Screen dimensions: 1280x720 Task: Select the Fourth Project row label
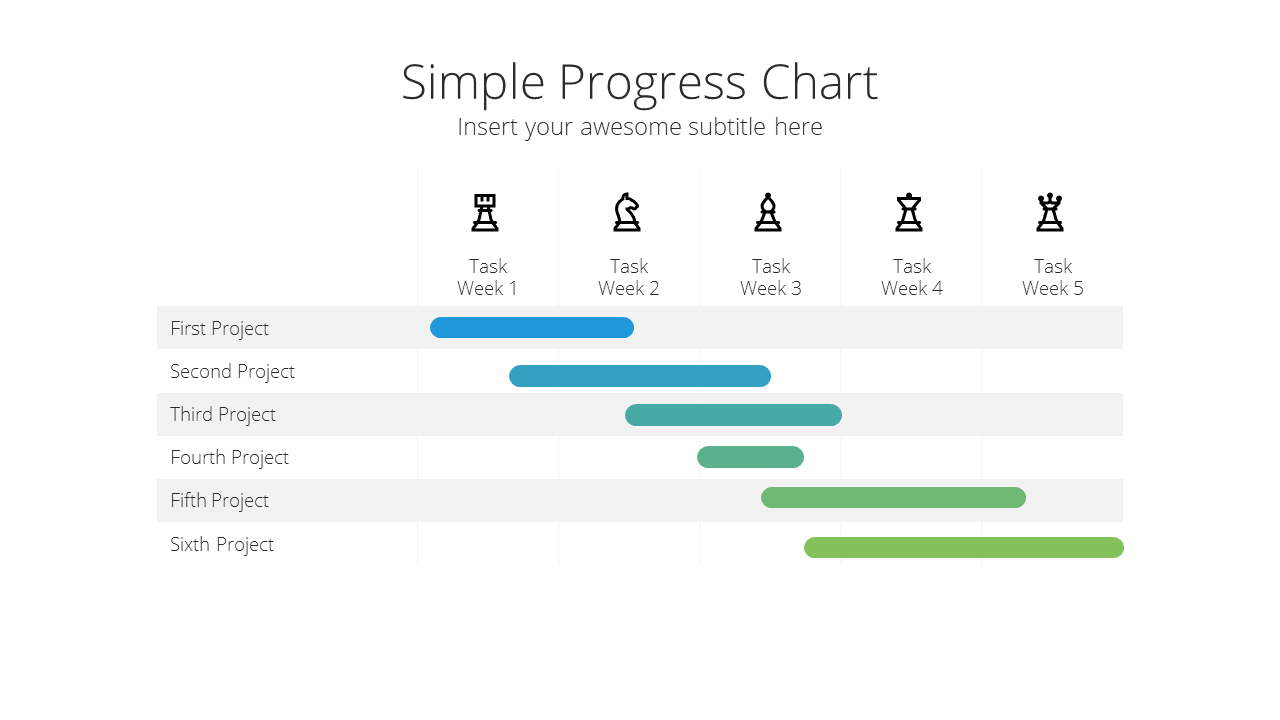tap(229, 457)
